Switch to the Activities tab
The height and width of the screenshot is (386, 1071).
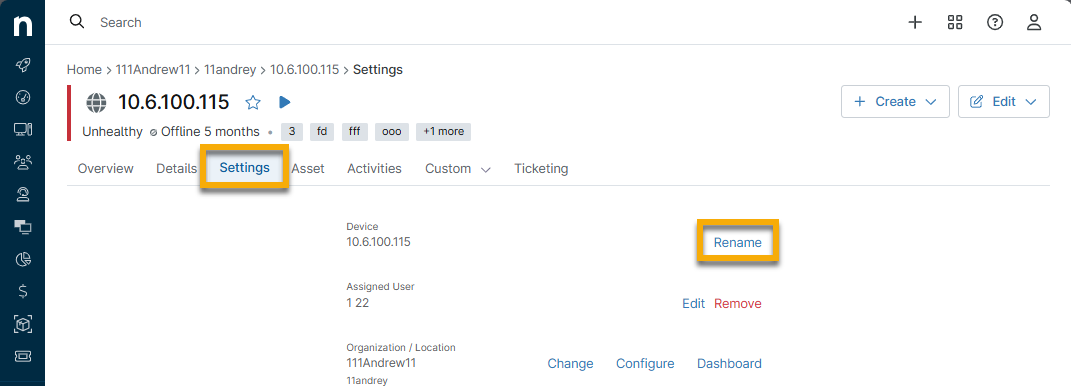374,169
